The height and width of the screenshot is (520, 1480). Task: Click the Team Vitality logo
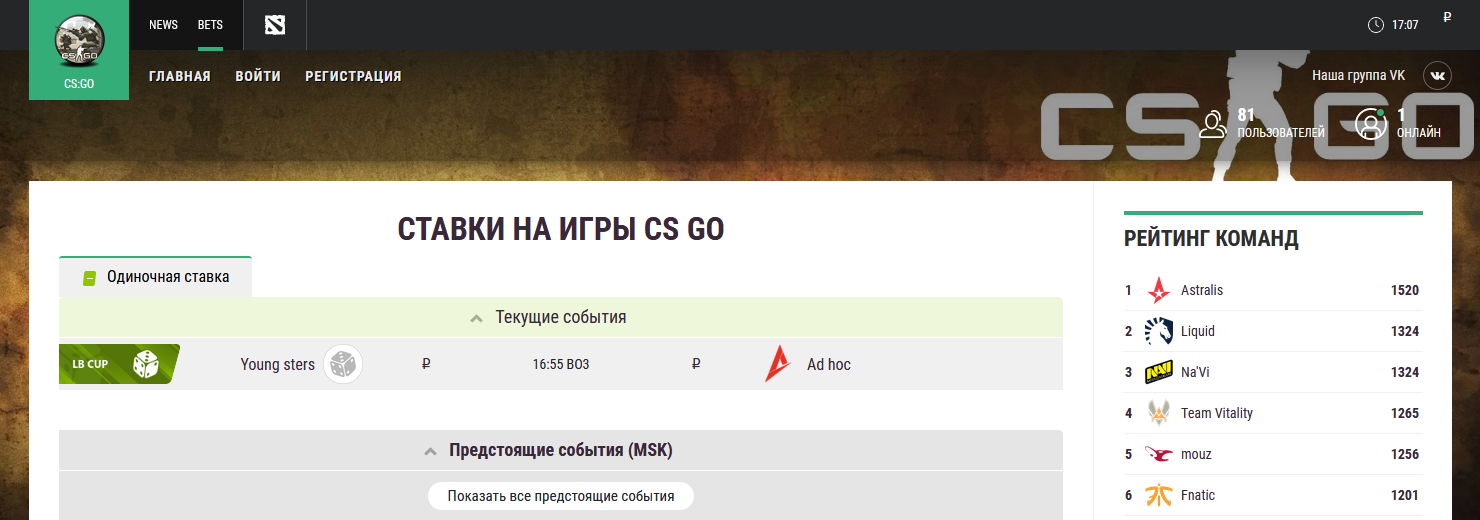[1159, 413]
